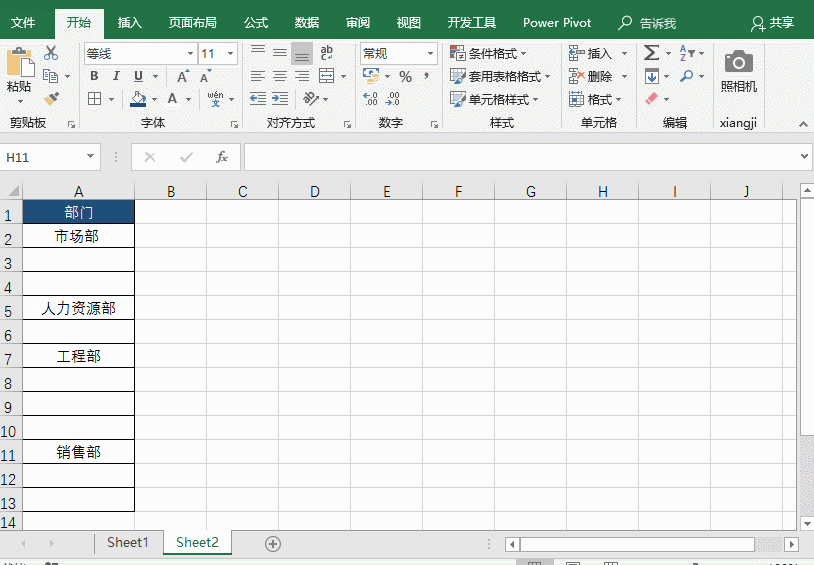Viewport: 814px width, 565px height.
Task: Toggle bold formatting
Action: pyautogui.click(x=94, y=76)
